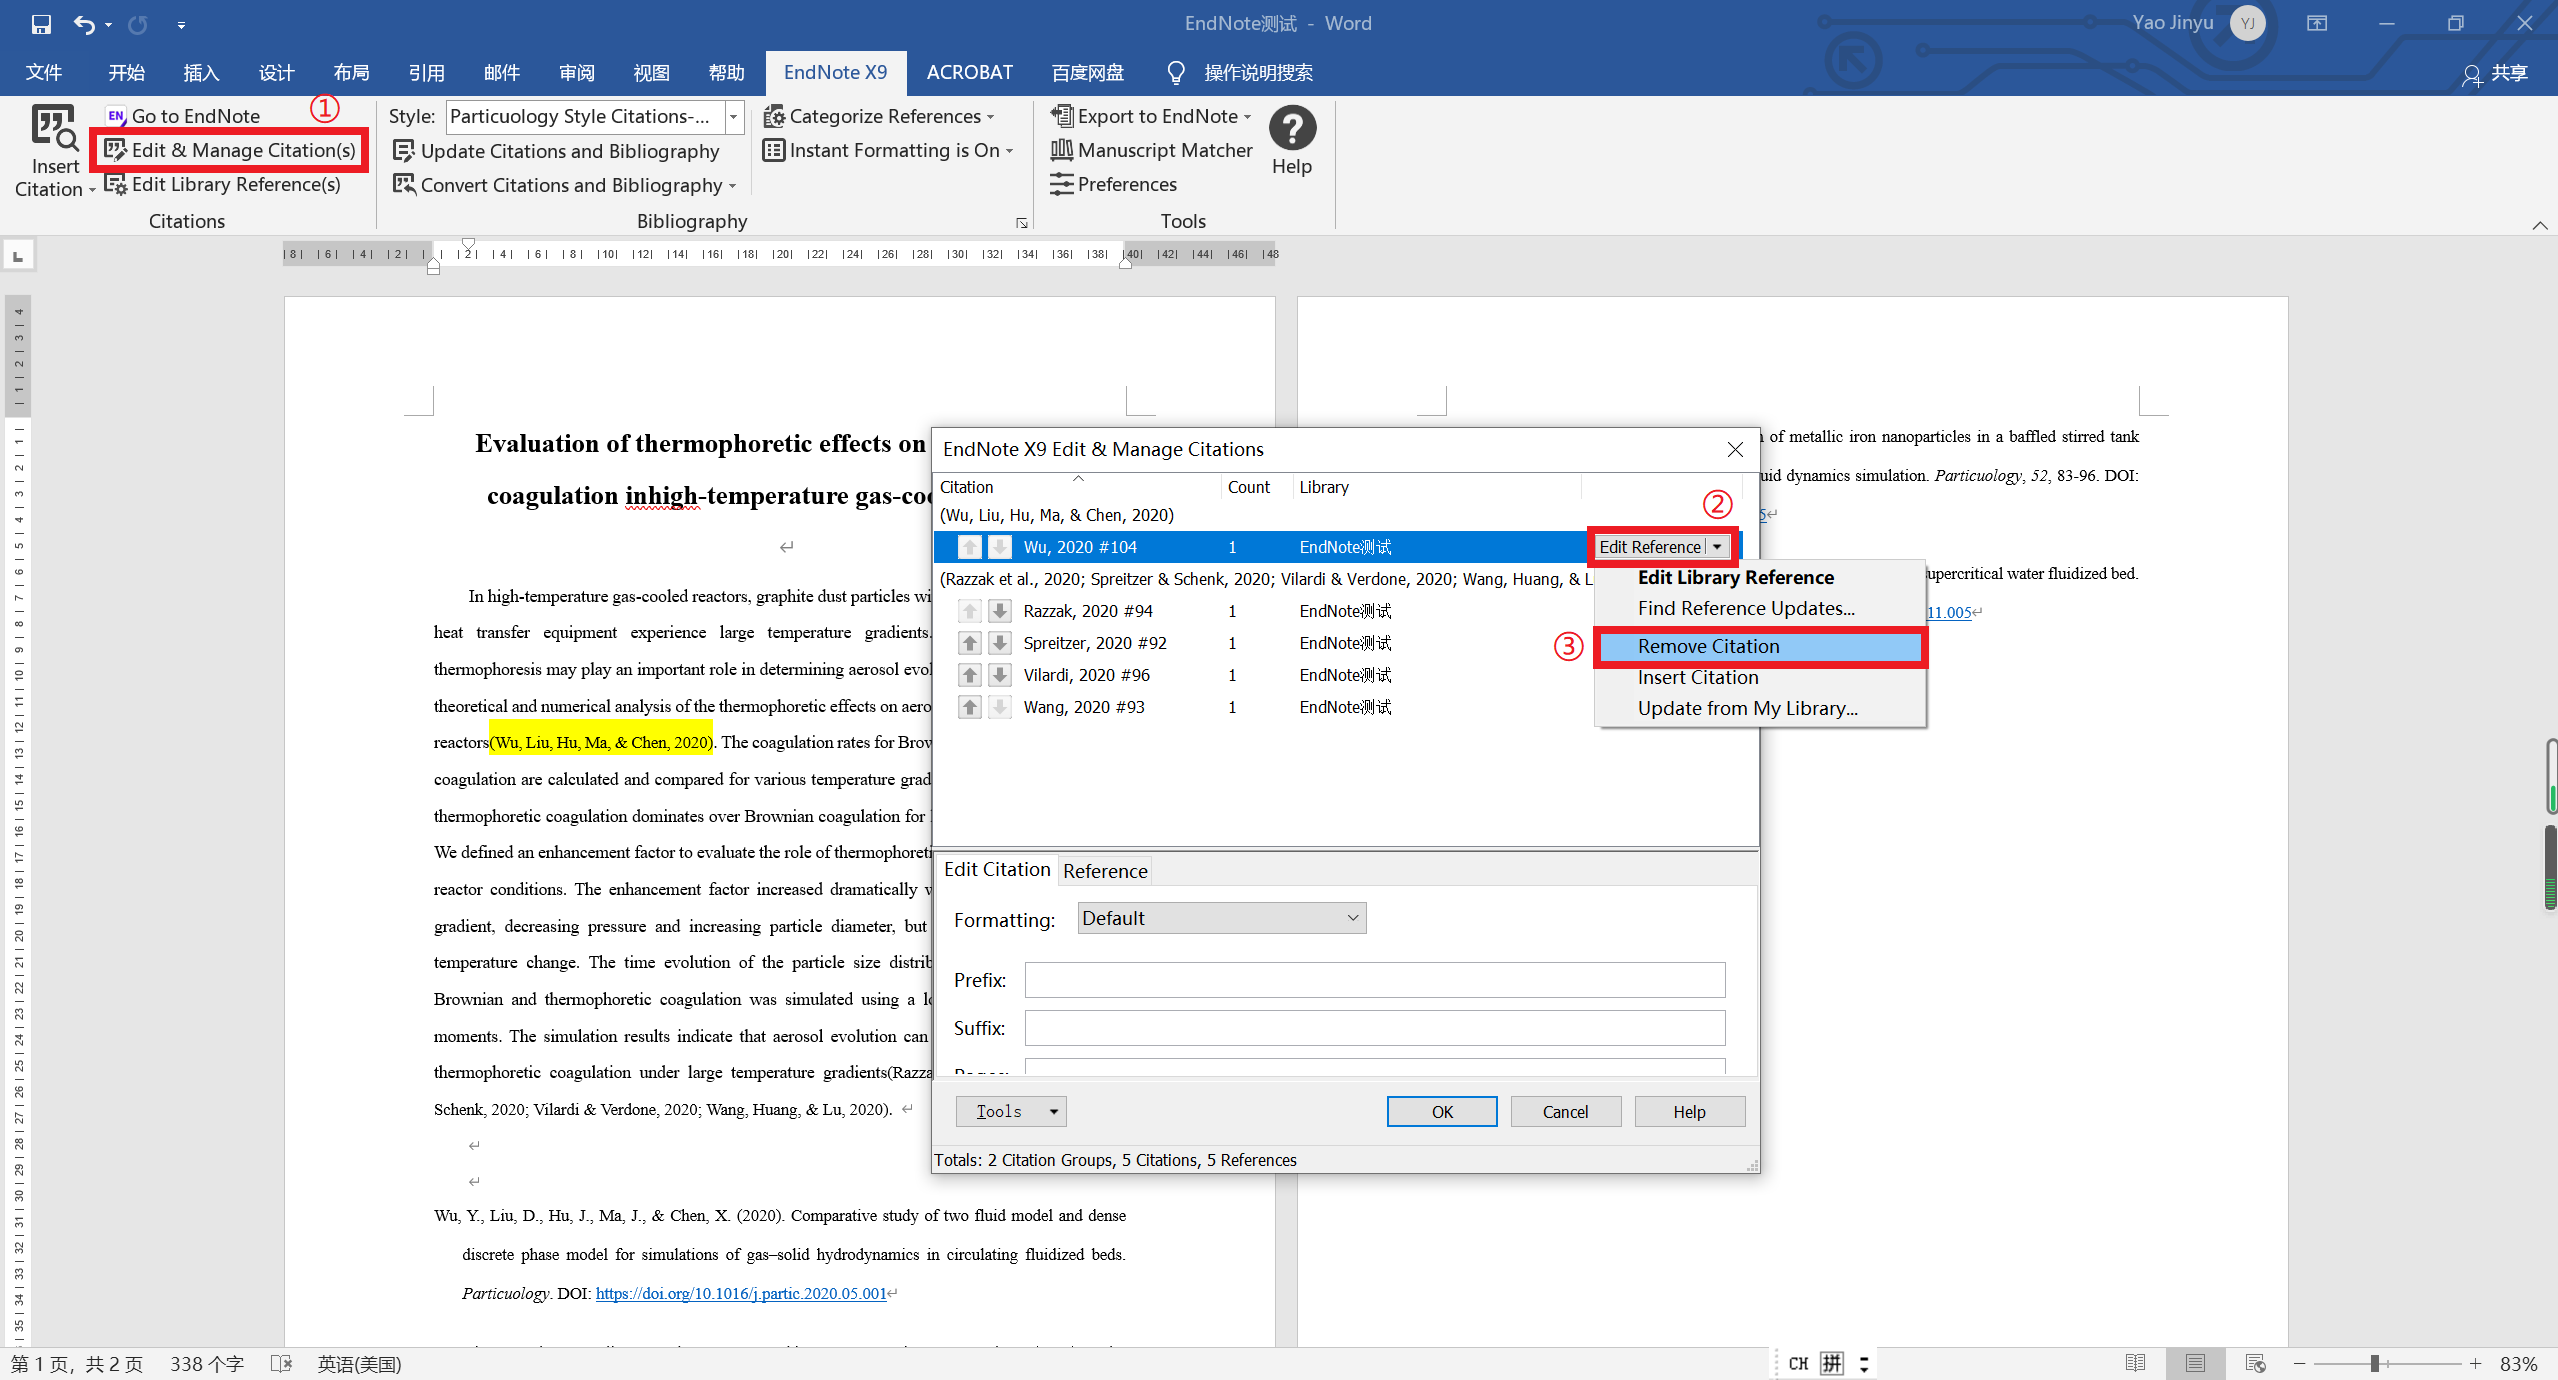
Task: Click Edit Library Reference(s)
Action: pyautogui.click(x=223, y=184)
